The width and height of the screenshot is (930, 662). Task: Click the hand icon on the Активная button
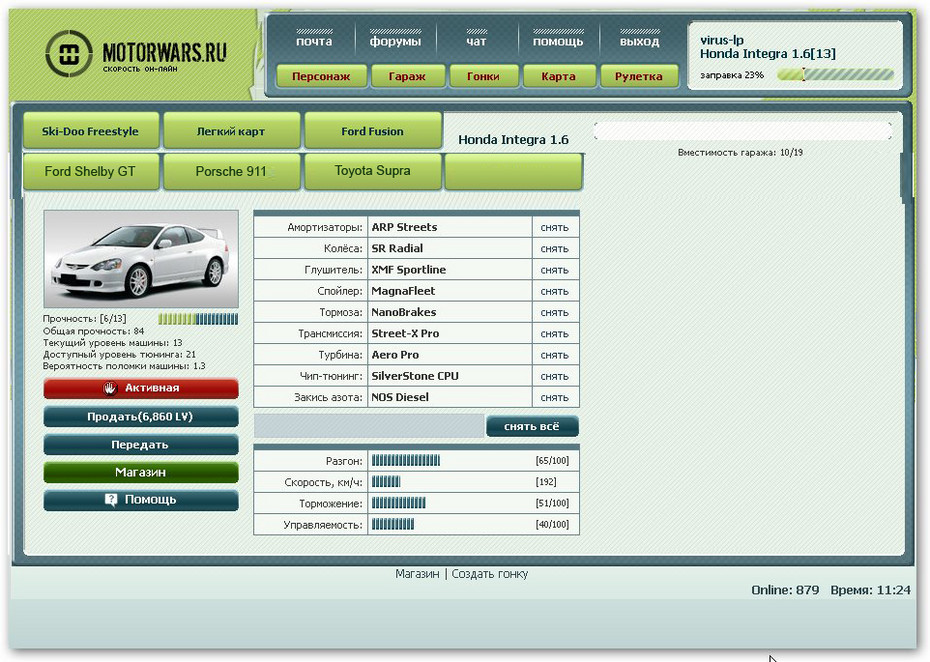[x=110, y=388]
